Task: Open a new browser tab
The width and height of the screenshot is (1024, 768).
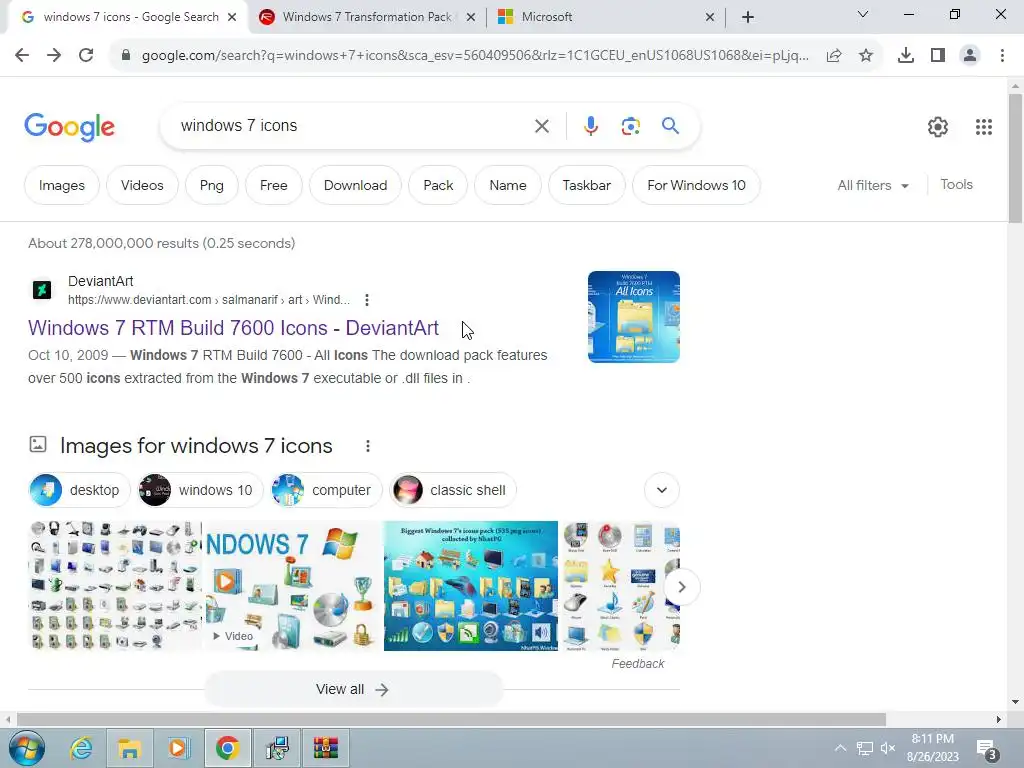Action: click(x=748, y=17)
